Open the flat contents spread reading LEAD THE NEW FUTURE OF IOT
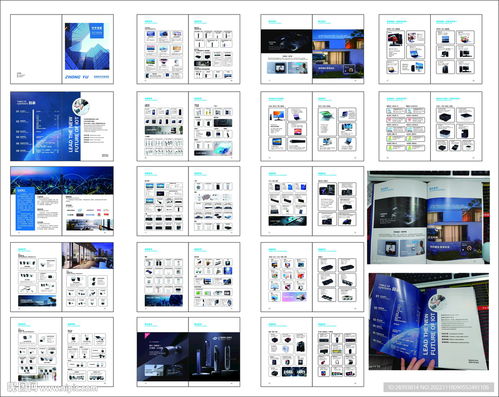 pyautogui.click(x=62, y=126)
